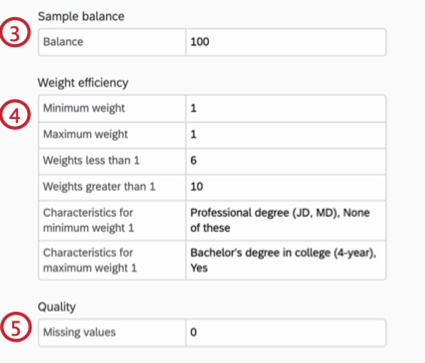Select value 10 for weights greater than 1
This screenshot has height=363, width=425.
tap(286, 187)
